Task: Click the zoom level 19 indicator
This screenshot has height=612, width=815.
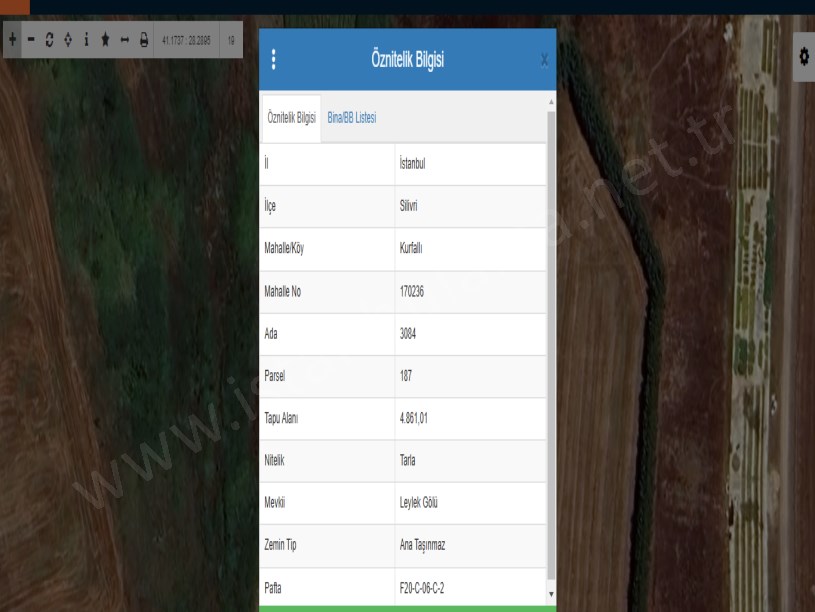Action: point(231,40)
